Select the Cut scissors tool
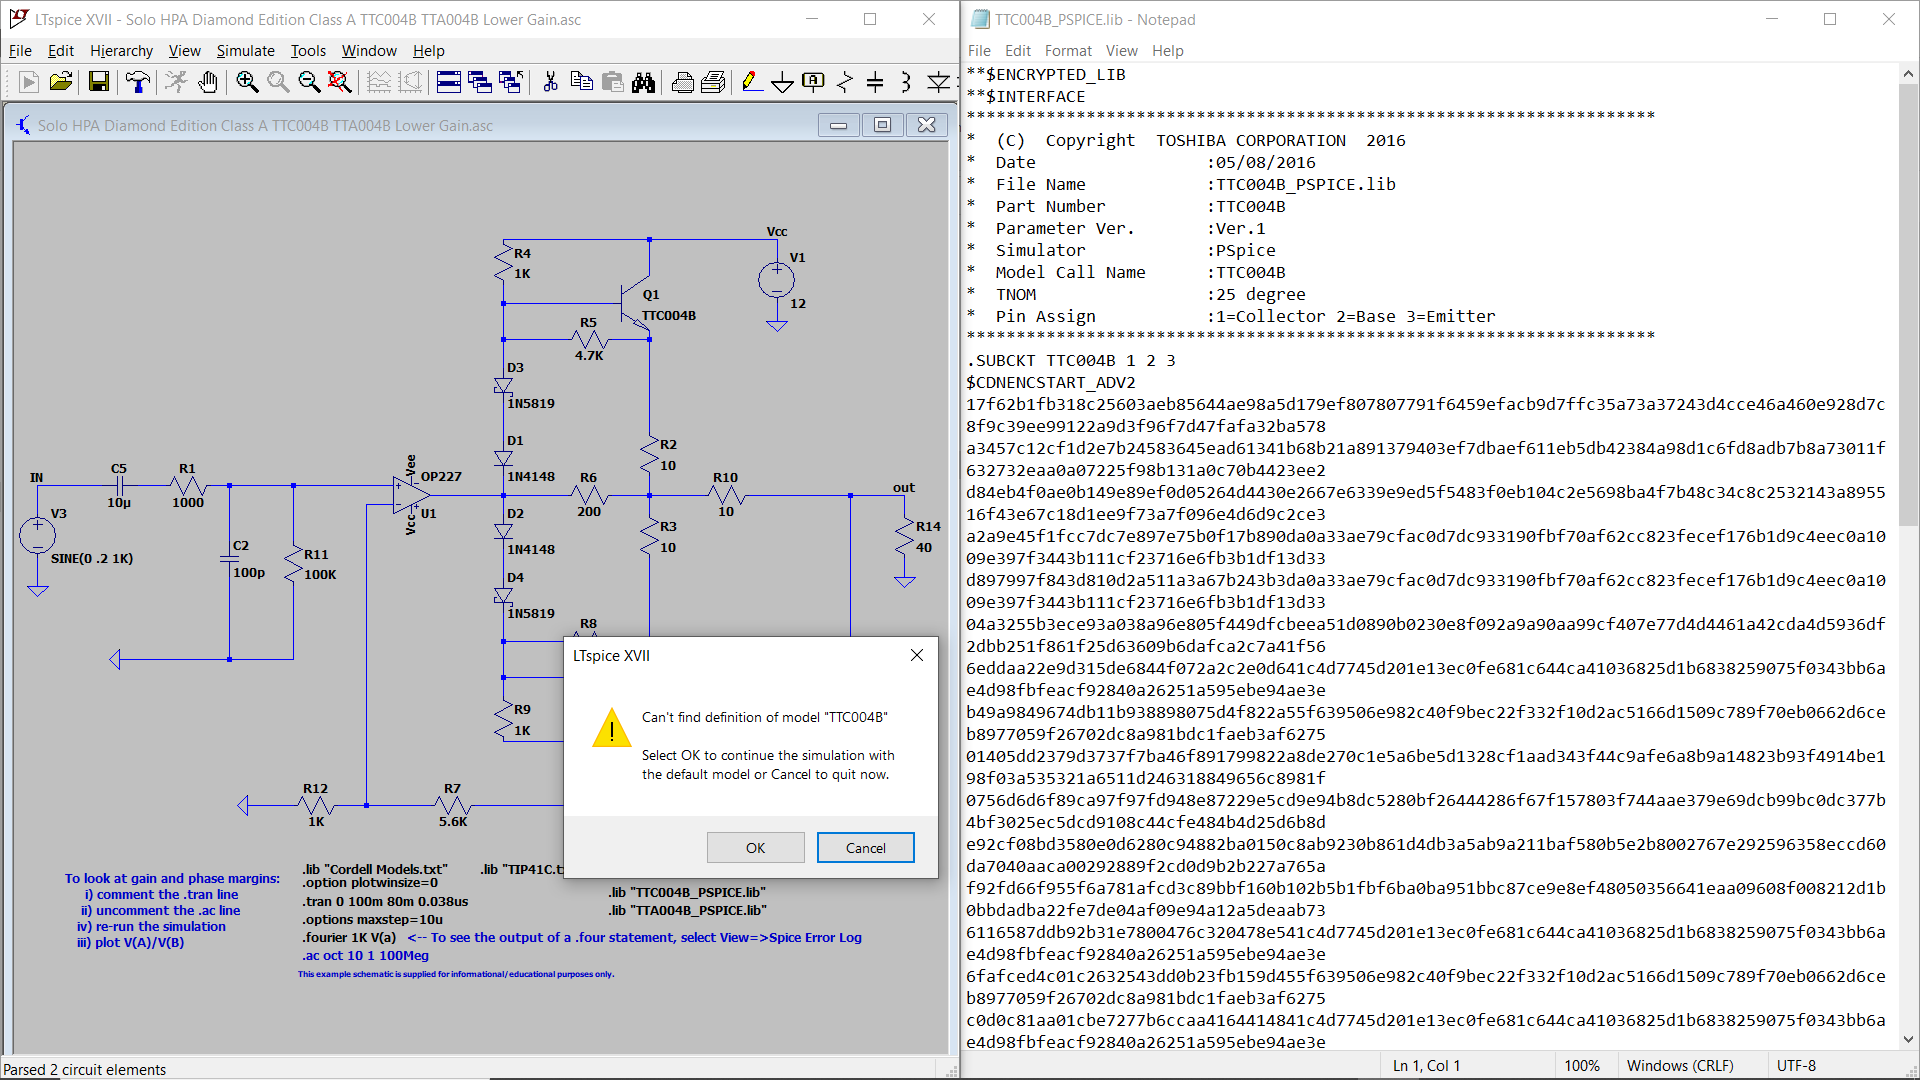Image resolution: width=1920 pixels, height=1080 pixels. 550,82
